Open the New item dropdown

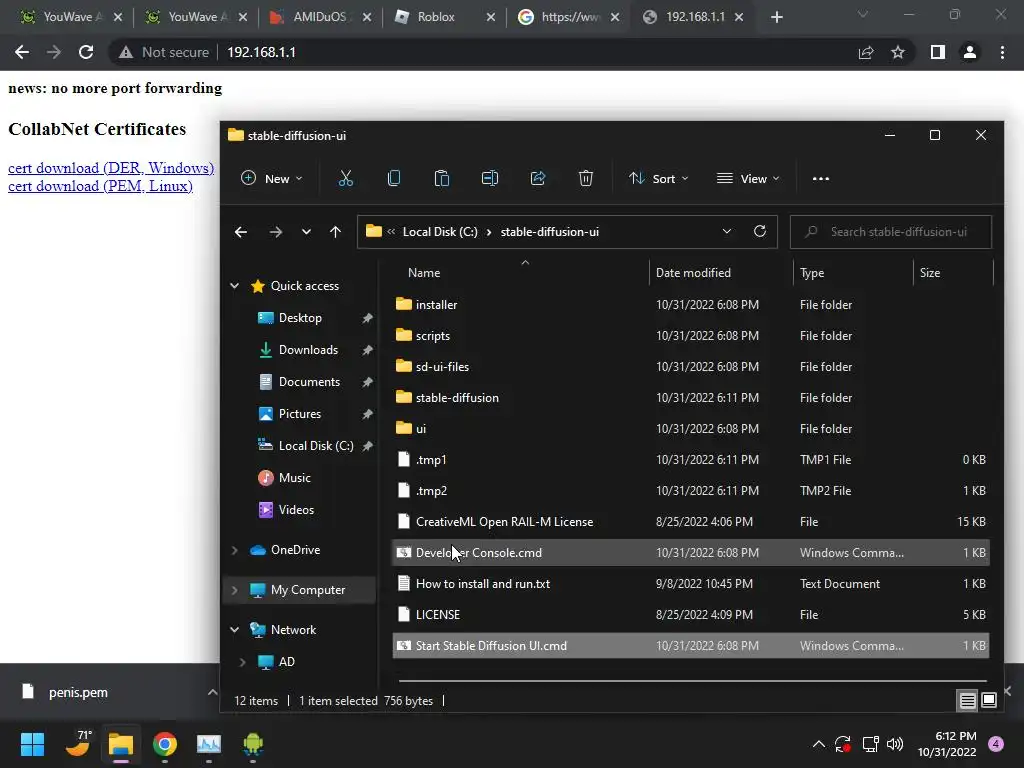coord(272,178)
